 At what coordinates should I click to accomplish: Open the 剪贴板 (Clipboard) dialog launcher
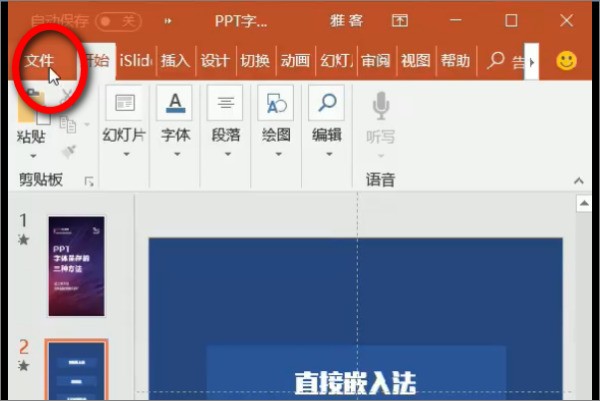[89, 181]
